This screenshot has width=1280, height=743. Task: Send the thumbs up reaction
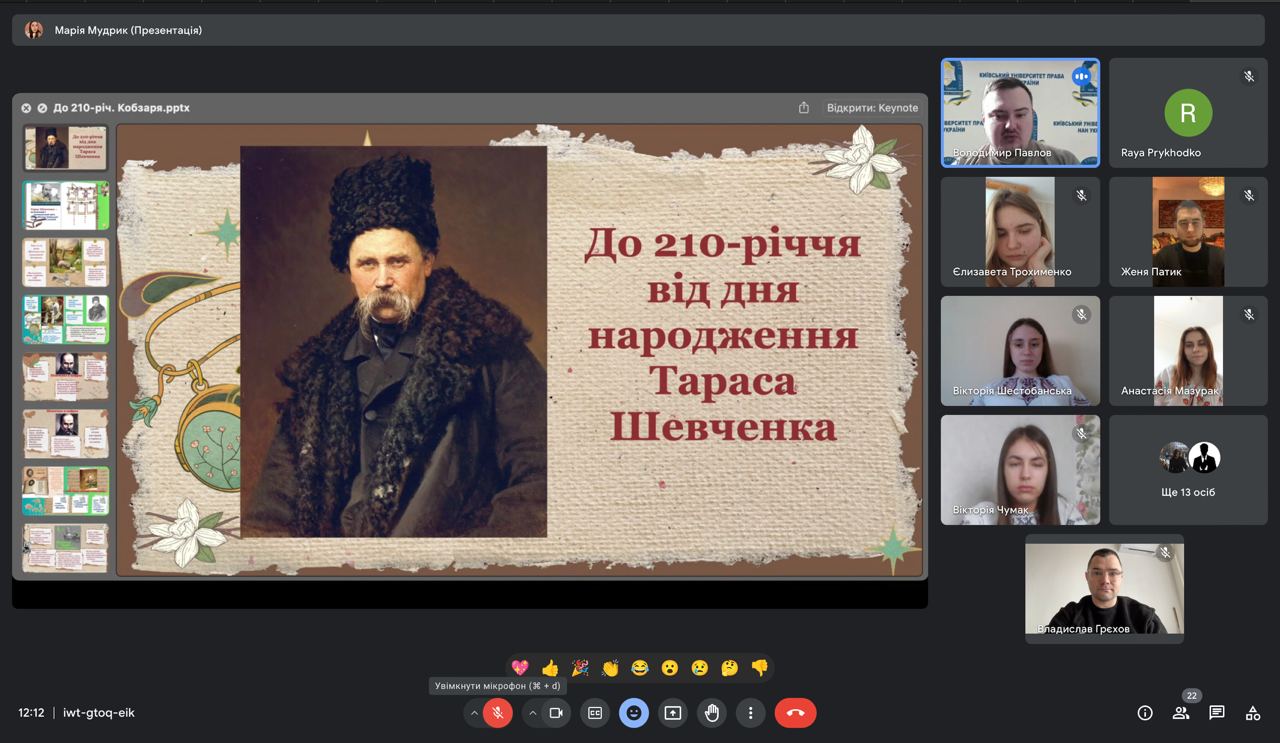(x=550, y=668)
